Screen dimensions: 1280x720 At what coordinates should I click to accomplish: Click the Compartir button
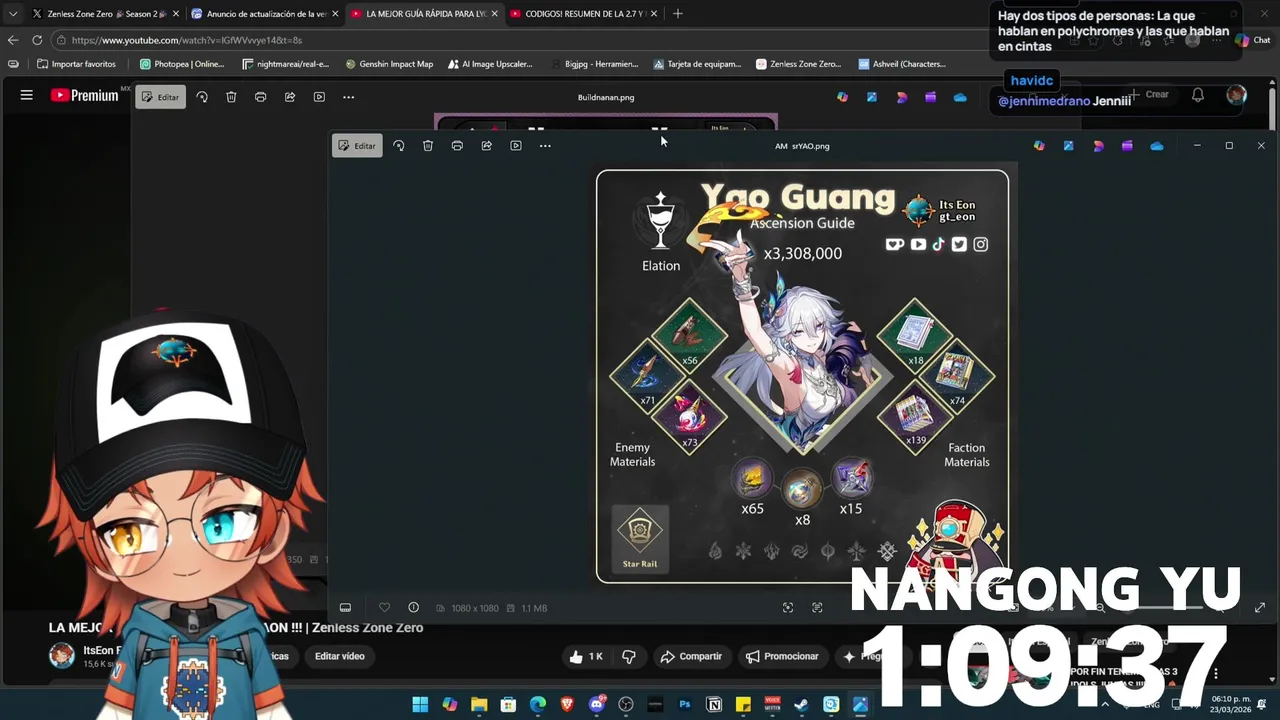(x=691, y=657)
